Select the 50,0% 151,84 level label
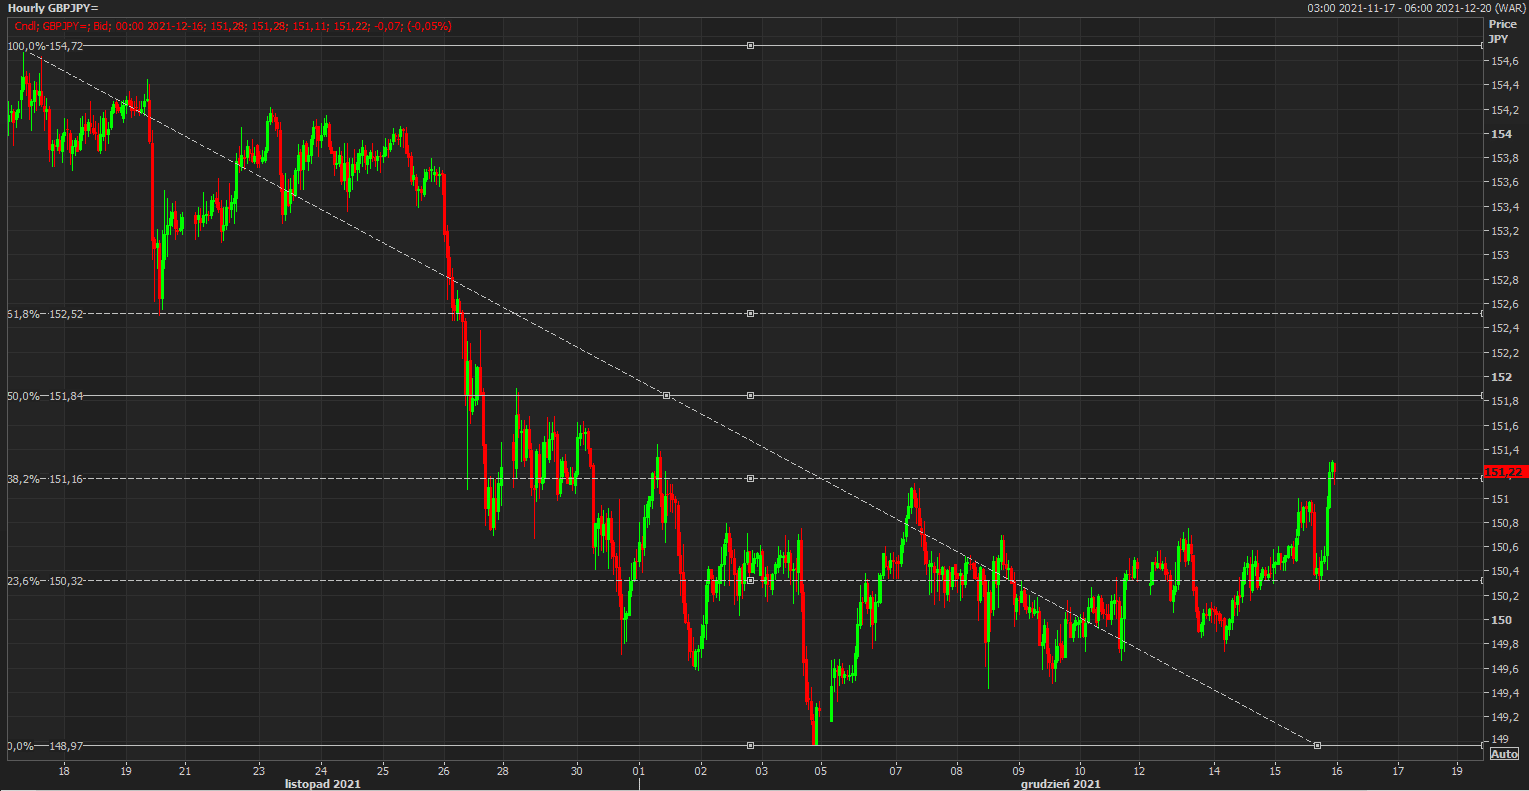The height and width of the screenshot is (791, 1529). point(46,396)
